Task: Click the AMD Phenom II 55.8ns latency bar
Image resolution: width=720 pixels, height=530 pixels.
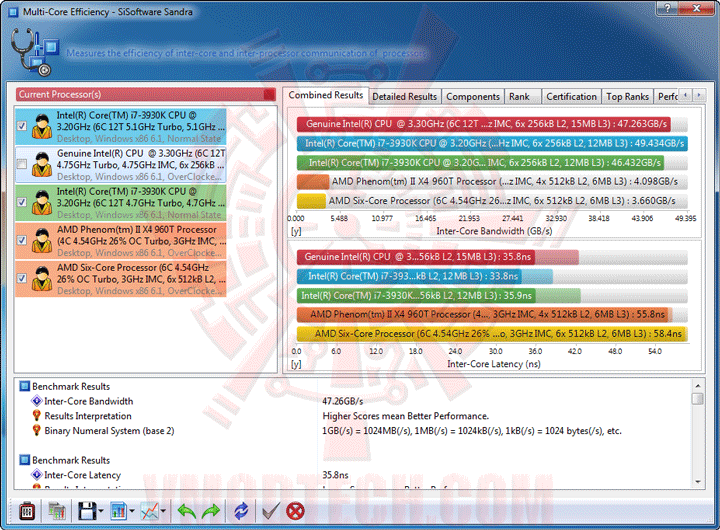Action: pyautogui.click(x=484, y=315)
